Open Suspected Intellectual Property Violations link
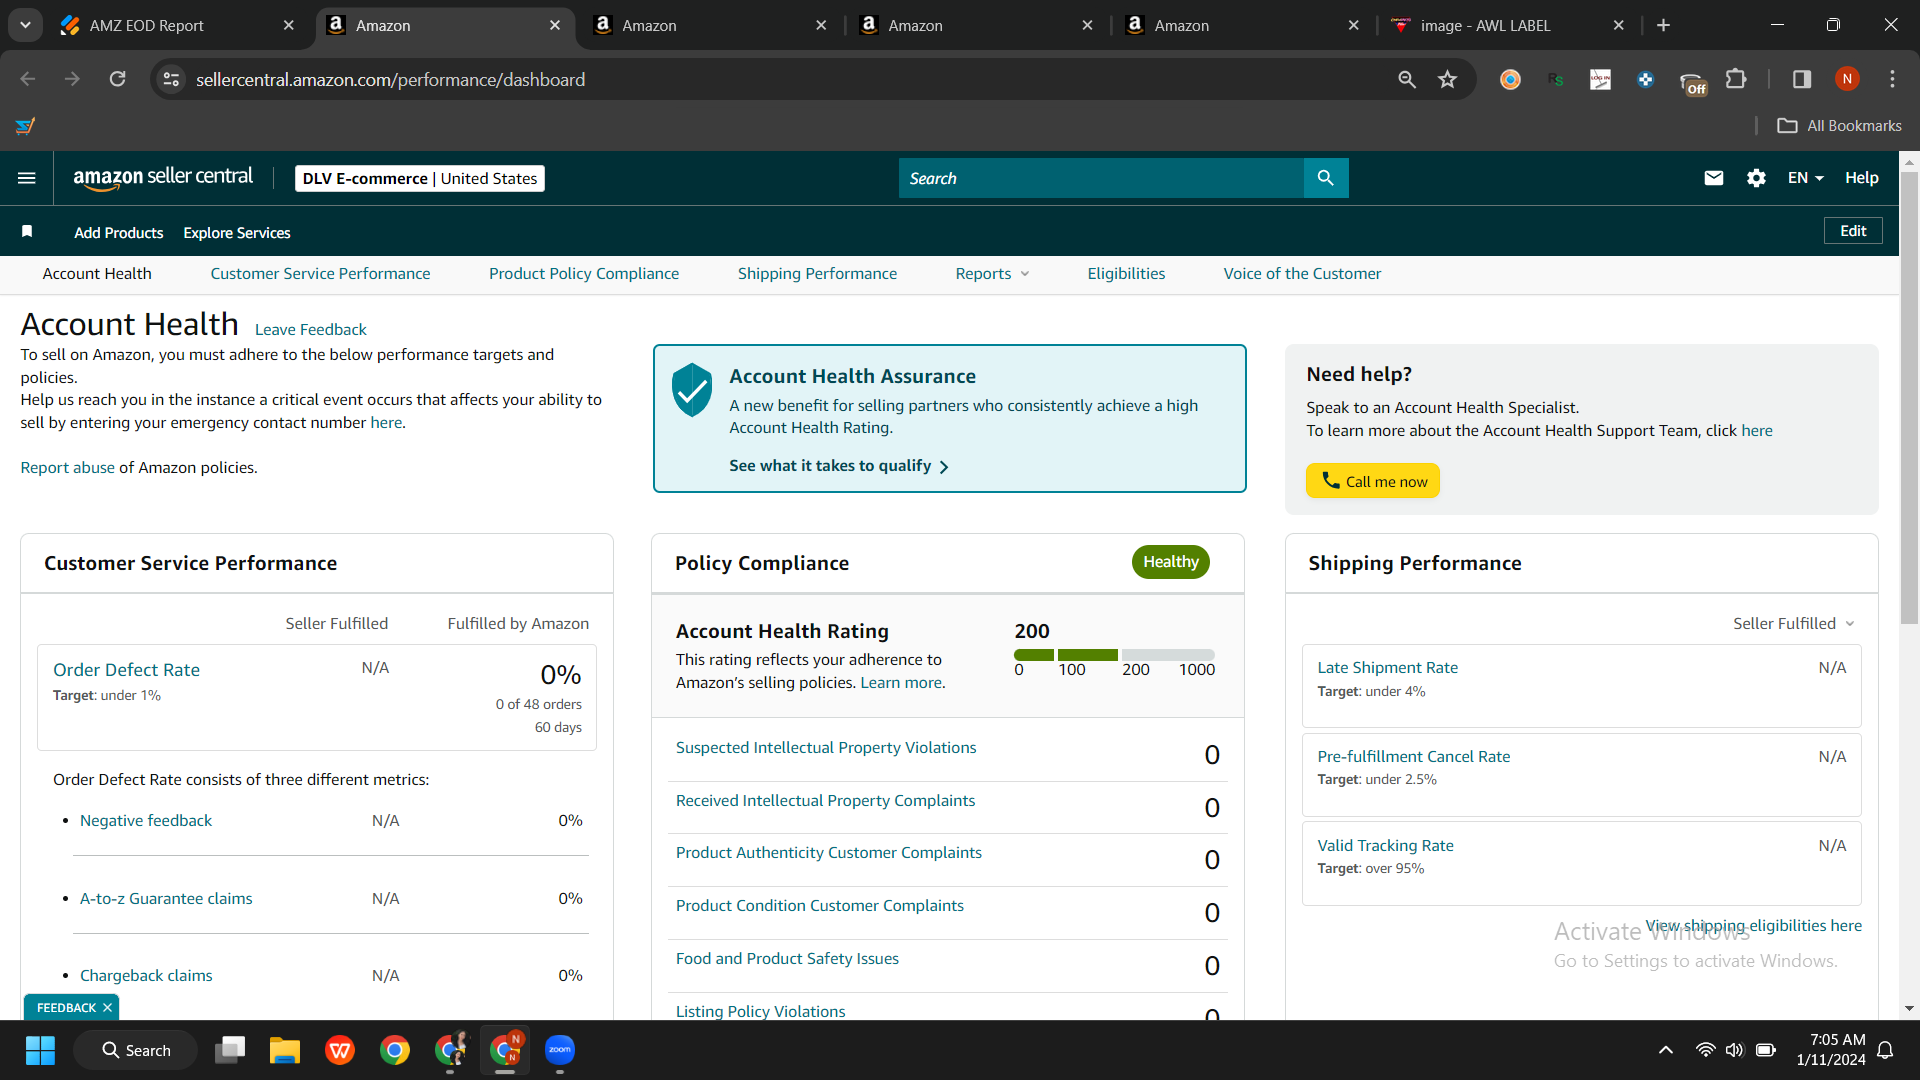 click(826, 748)
